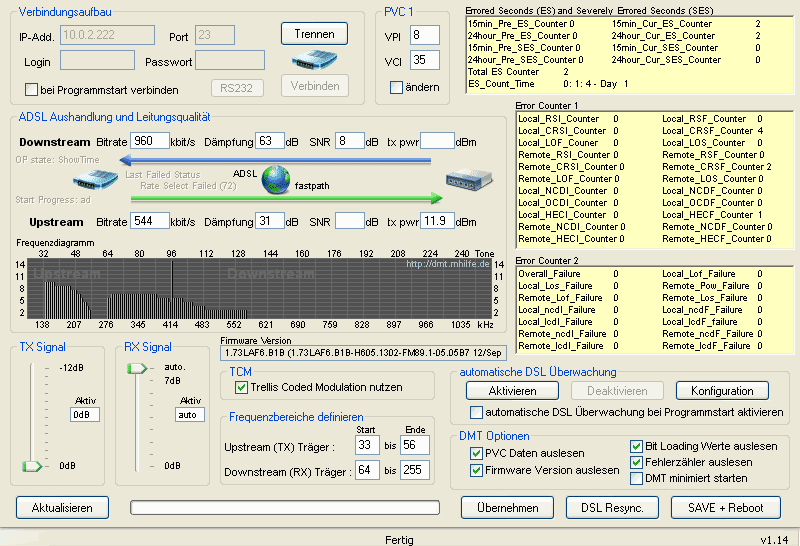Click the 'Fertig' status bar text

coord(399,540)
